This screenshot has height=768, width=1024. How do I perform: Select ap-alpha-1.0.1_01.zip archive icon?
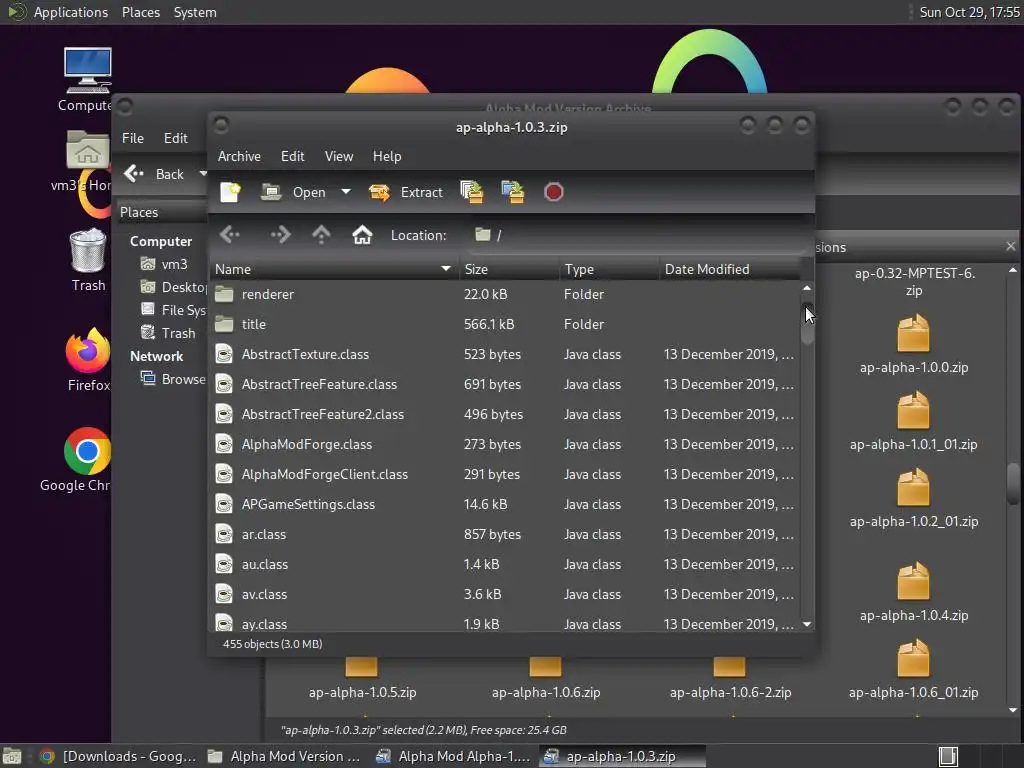point(913,410)
